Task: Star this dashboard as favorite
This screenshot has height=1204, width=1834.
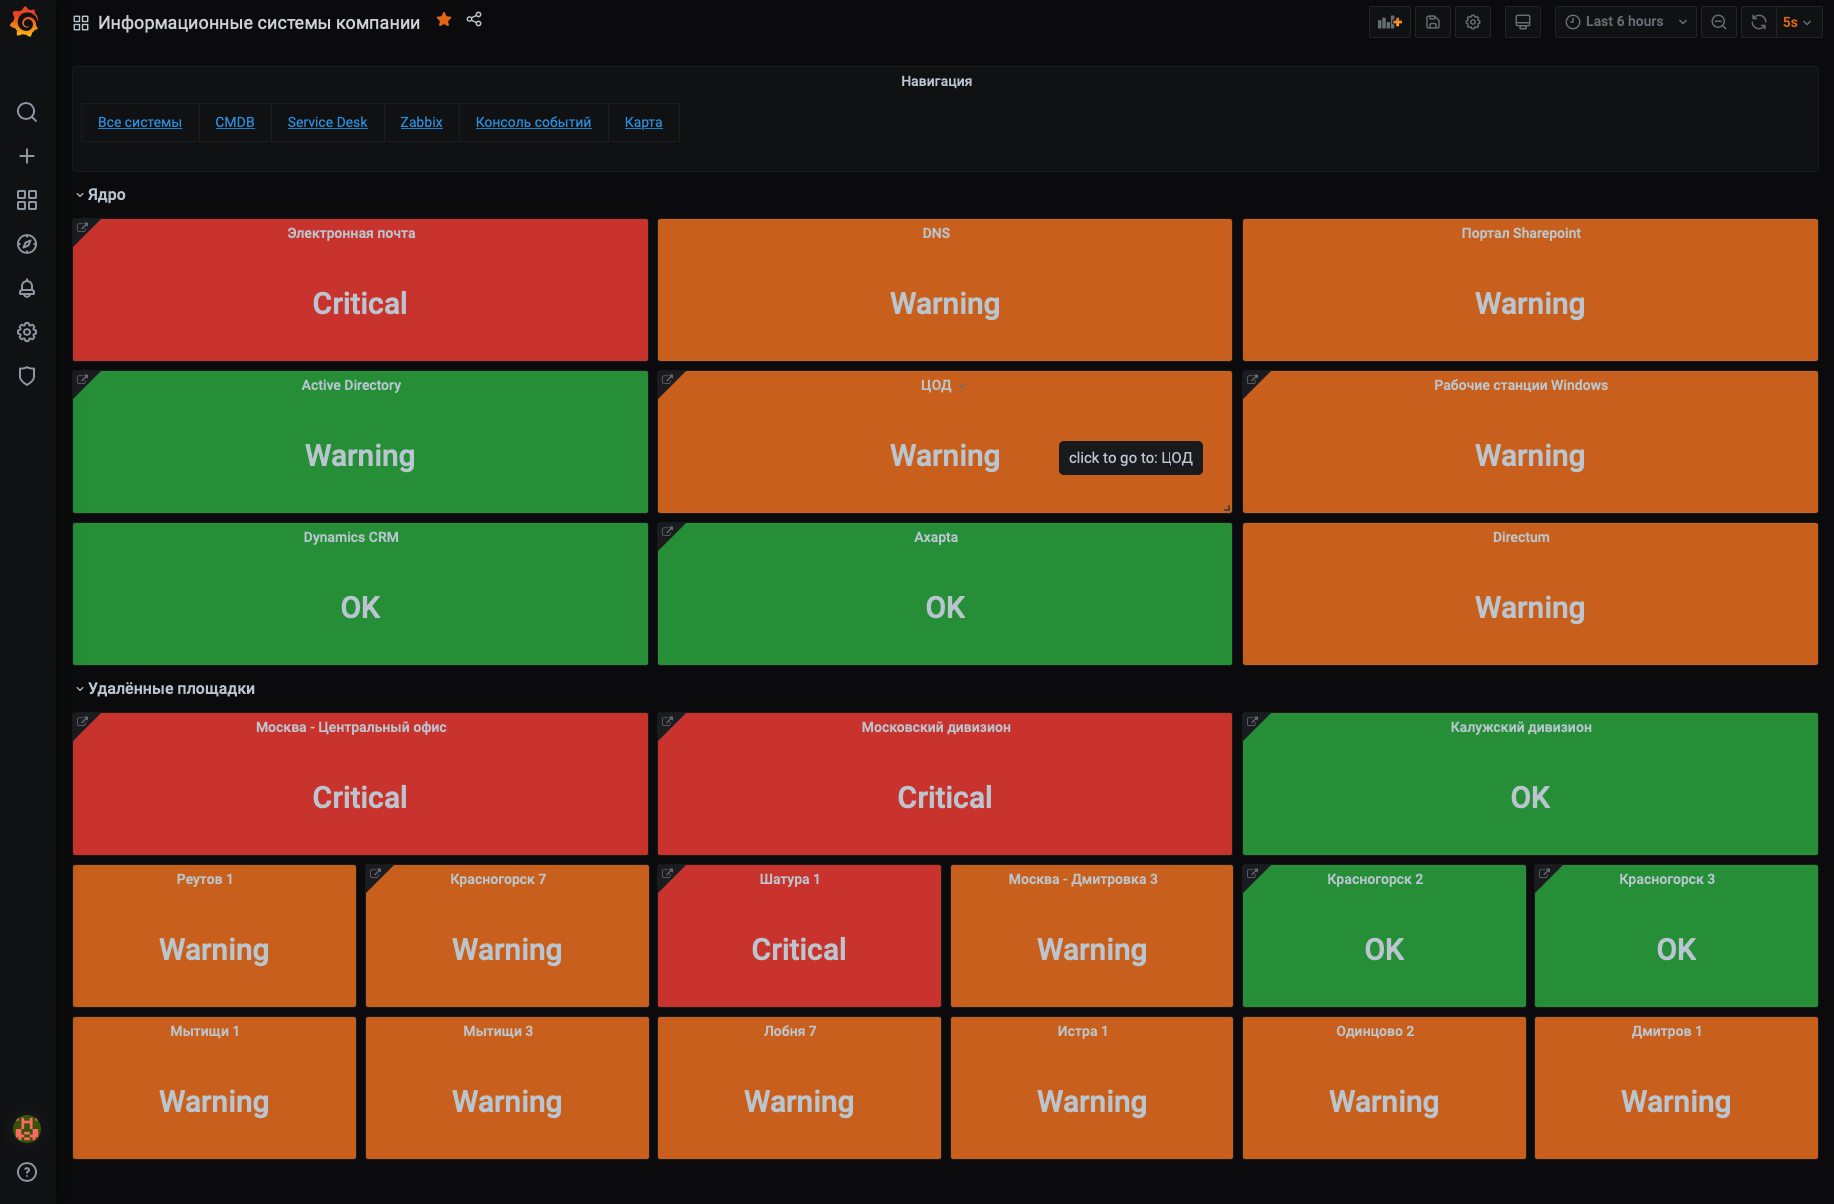Action: coord(444,20)
